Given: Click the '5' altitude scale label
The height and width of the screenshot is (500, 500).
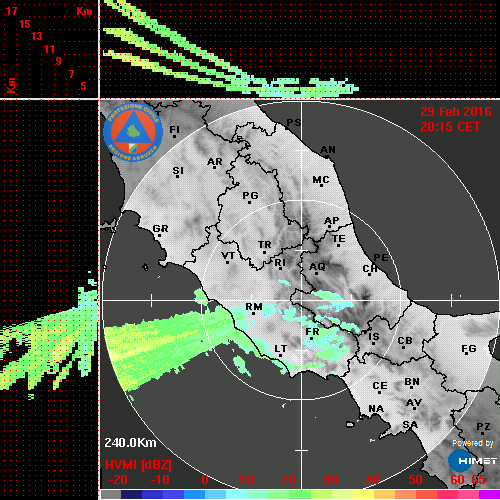Looking at the screenshot, I should [x=83, y=86].
